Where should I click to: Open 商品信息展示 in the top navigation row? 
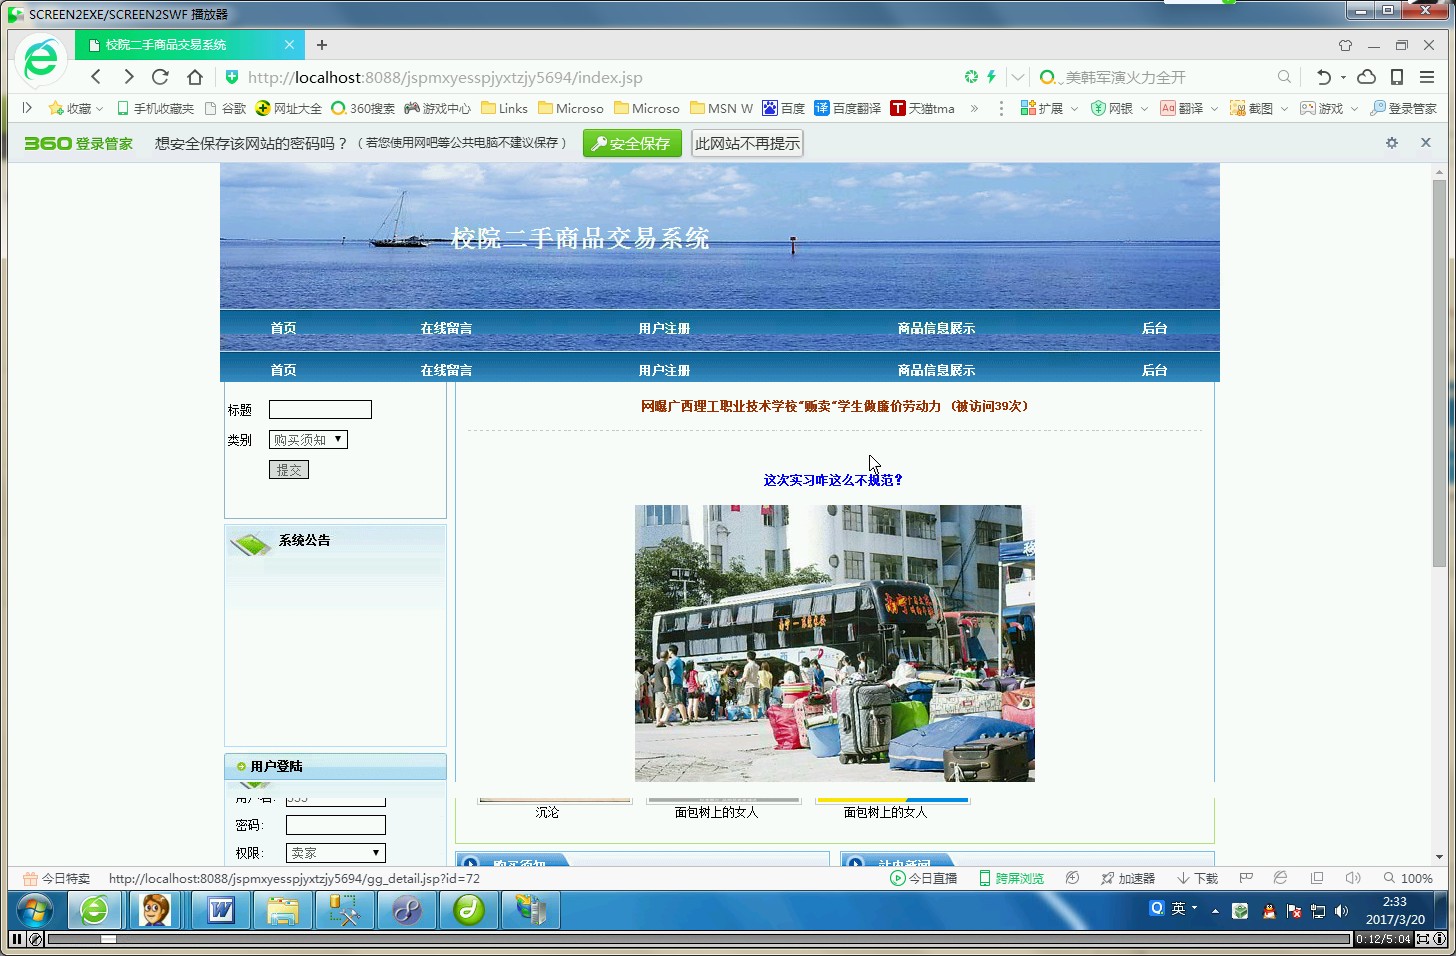pos(936,328)
